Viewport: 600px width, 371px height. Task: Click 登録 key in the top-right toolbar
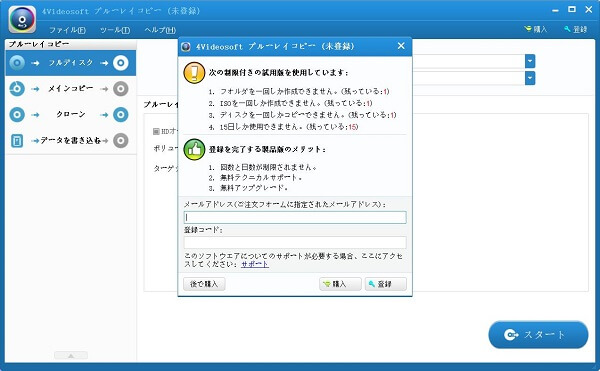point(576,29)
